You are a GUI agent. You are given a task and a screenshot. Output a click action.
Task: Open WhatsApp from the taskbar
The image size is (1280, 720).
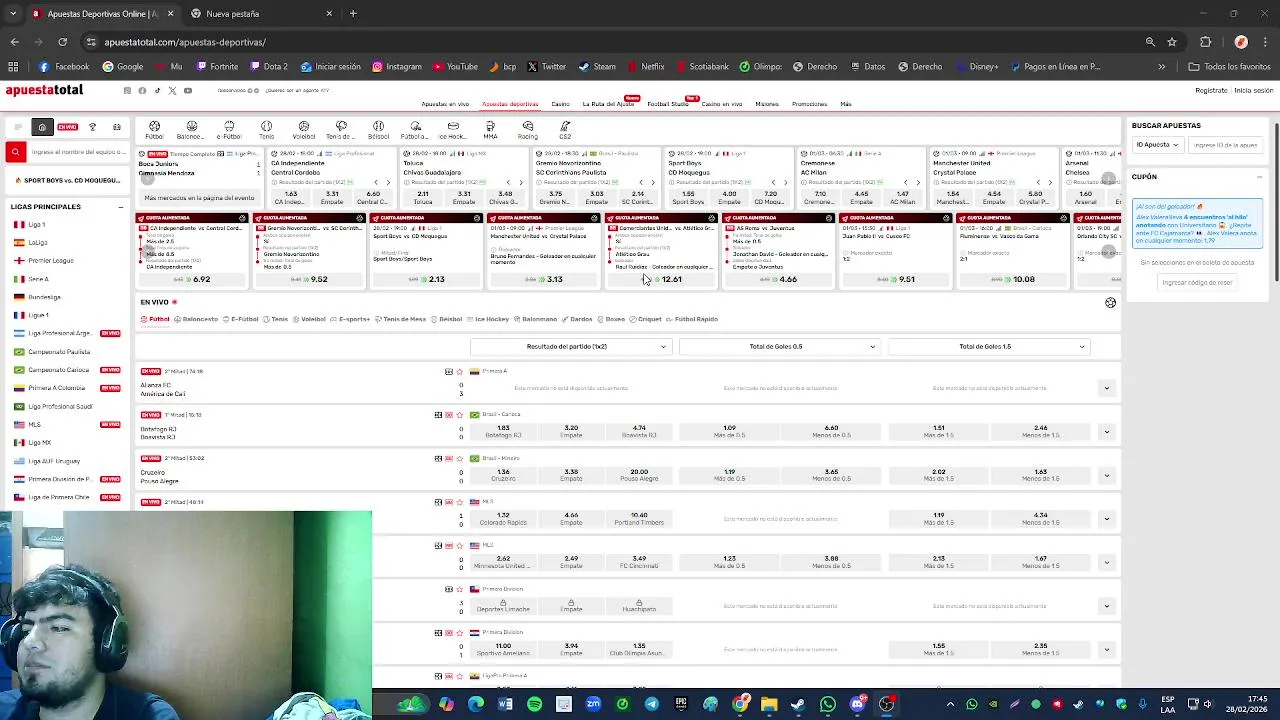827,704
